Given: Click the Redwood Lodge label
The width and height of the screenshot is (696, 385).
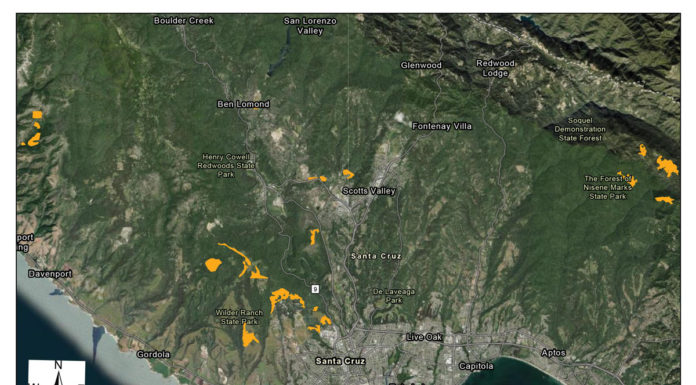Looking at the screenshot, I should pyautogui.click(x=495, y=68).
